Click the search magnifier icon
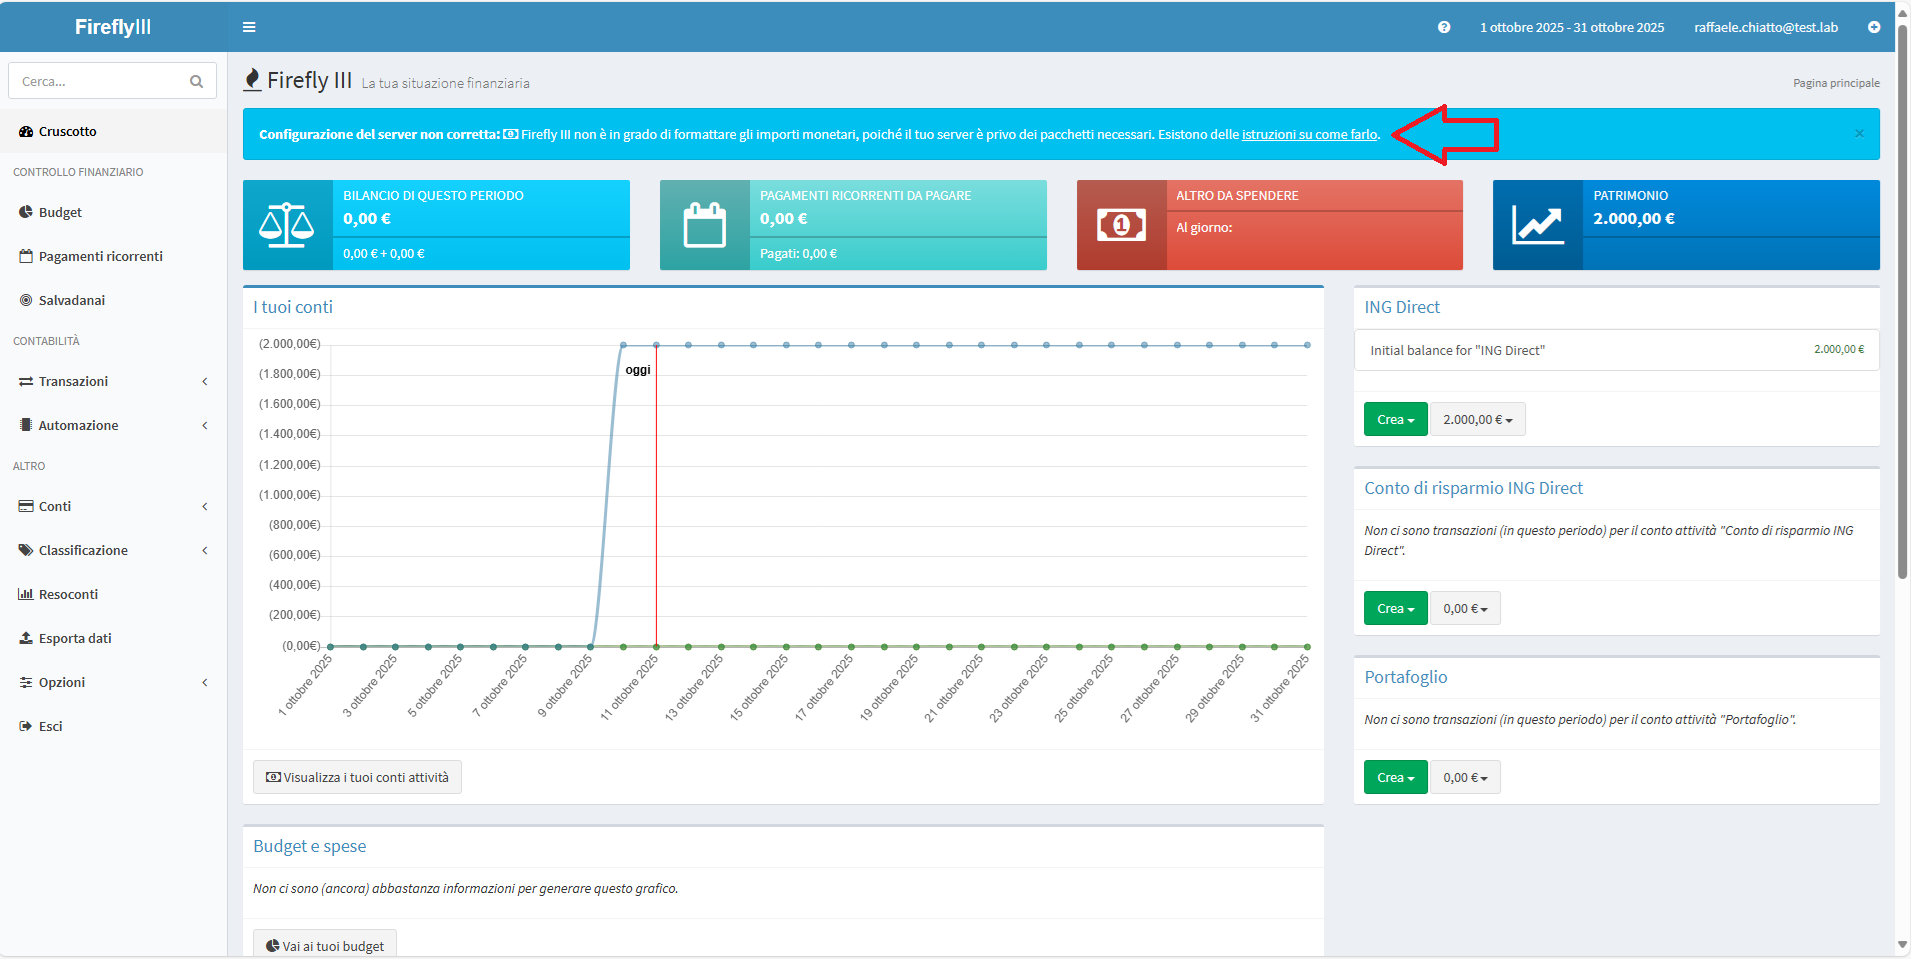 tap(196, 82)
